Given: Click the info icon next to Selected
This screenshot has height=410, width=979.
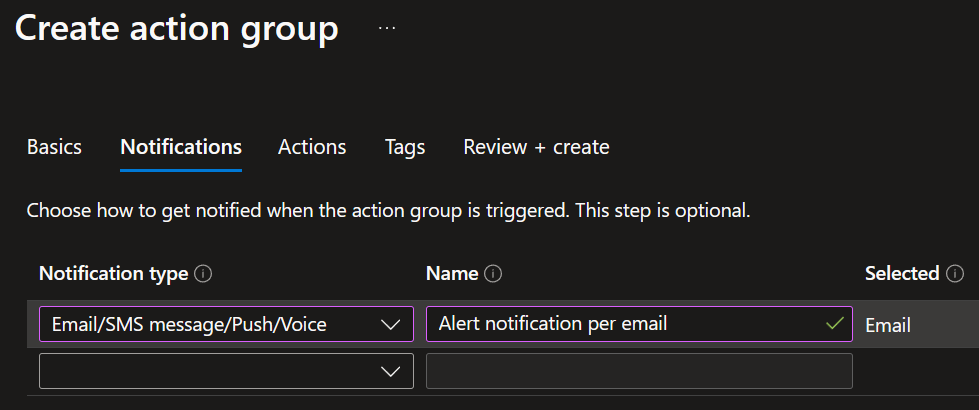Looking at the screenshot, I should (955, 274).
